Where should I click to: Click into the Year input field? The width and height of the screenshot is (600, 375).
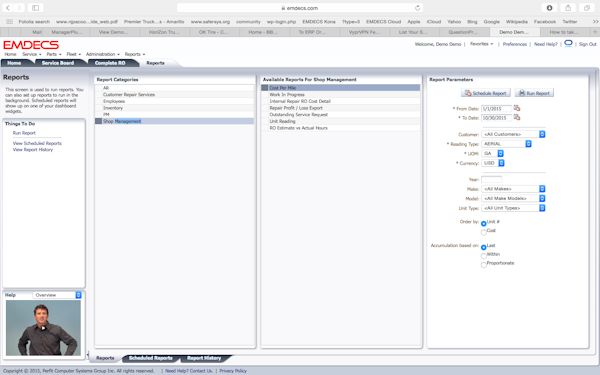click(491, 179)
